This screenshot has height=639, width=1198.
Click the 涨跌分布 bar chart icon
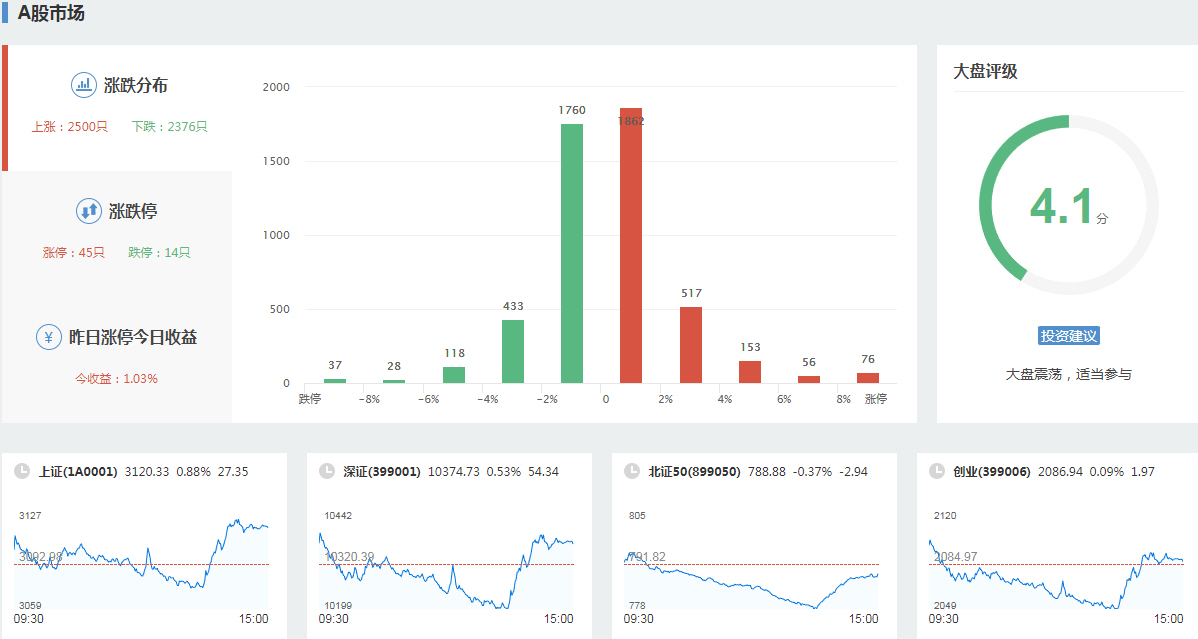(x=83, y=85)
